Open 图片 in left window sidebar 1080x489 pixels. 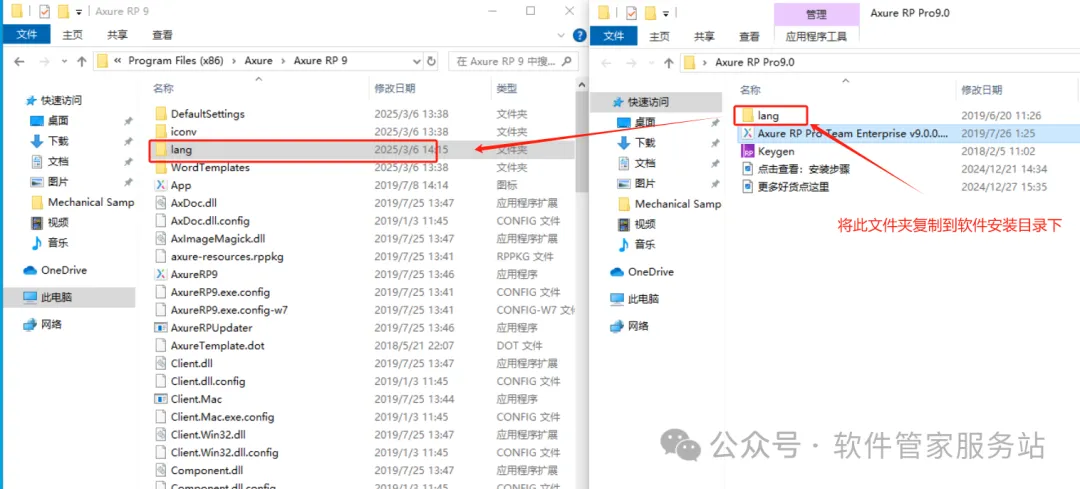click(59, 183)
